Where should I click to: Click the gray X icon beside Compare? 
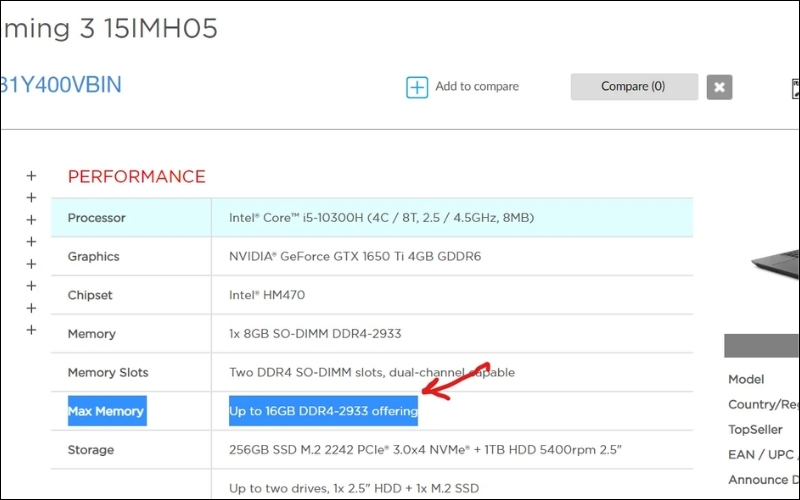tap(719, 87)
